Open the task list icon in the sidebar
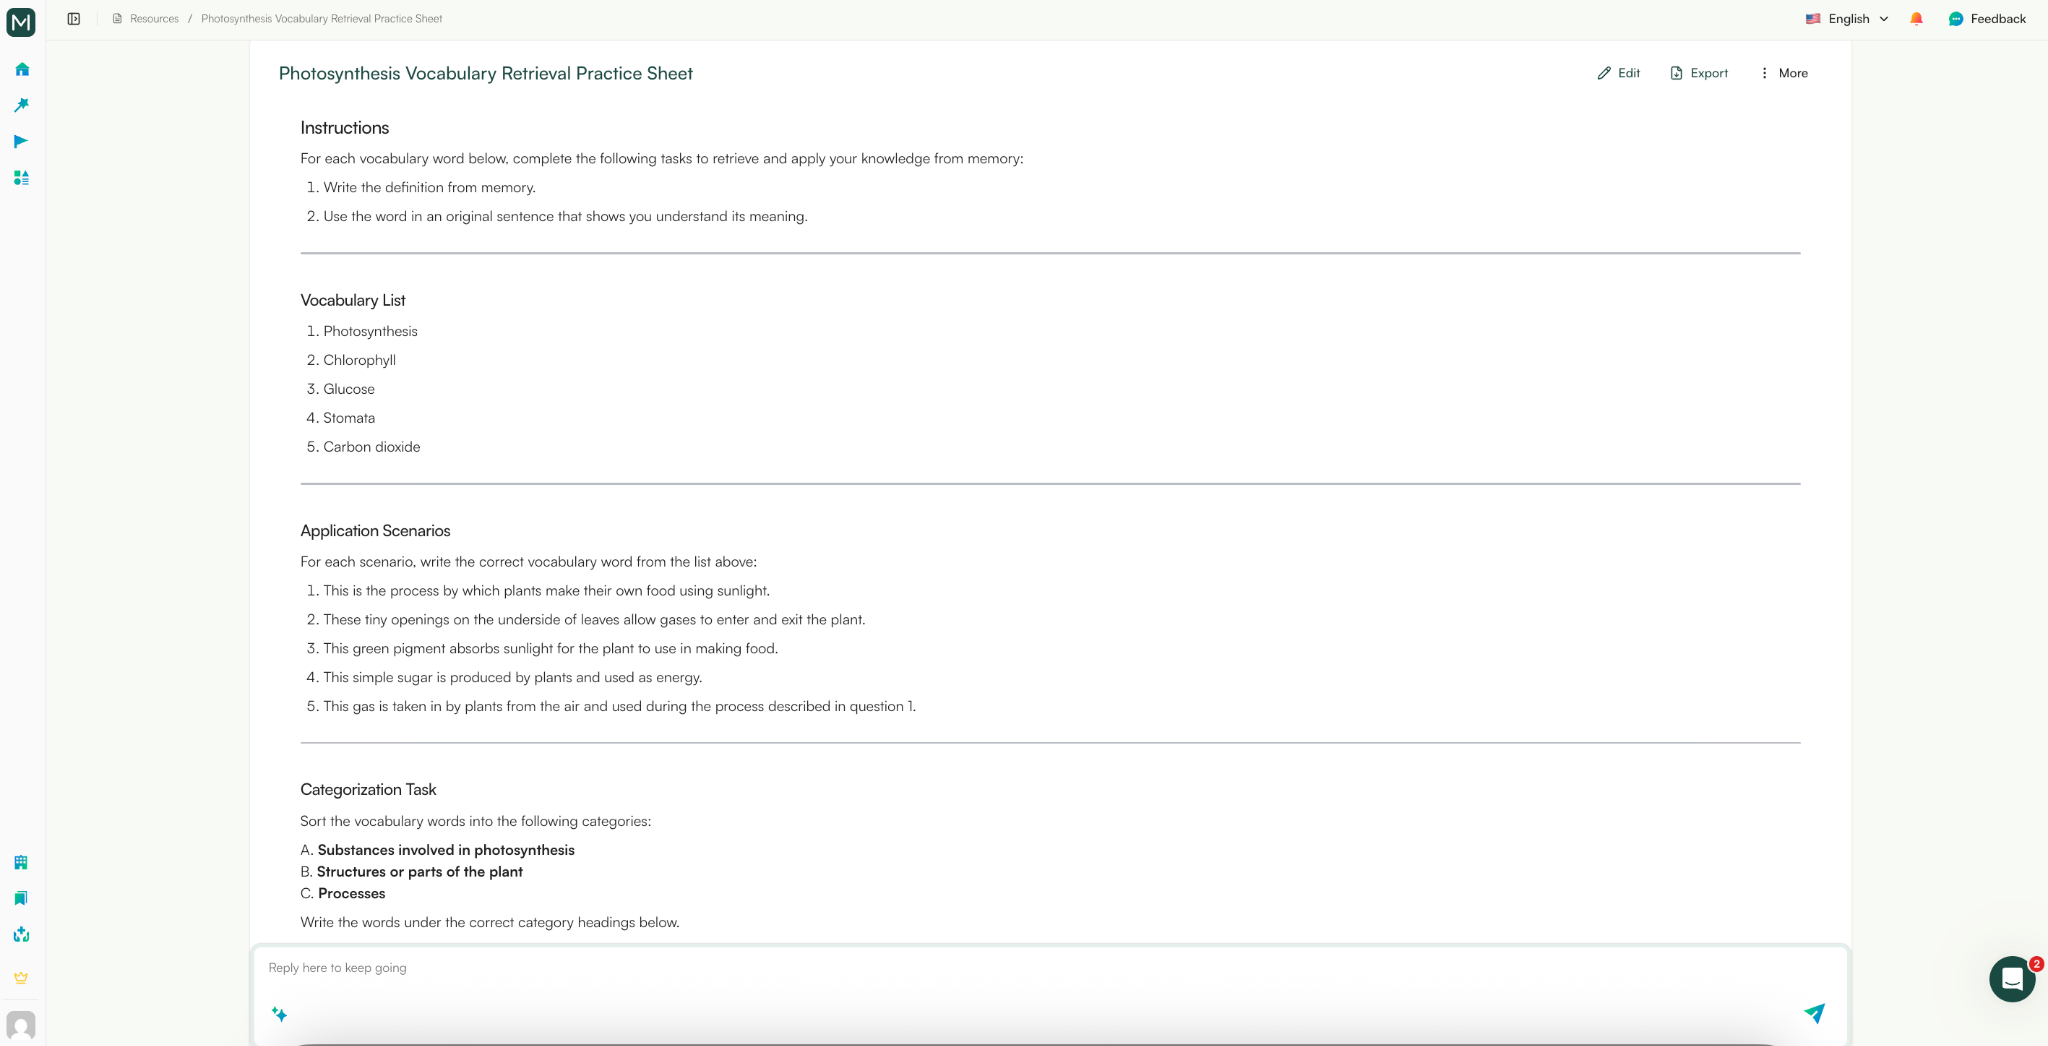The image size is (2048, 1046). point(20,178)
